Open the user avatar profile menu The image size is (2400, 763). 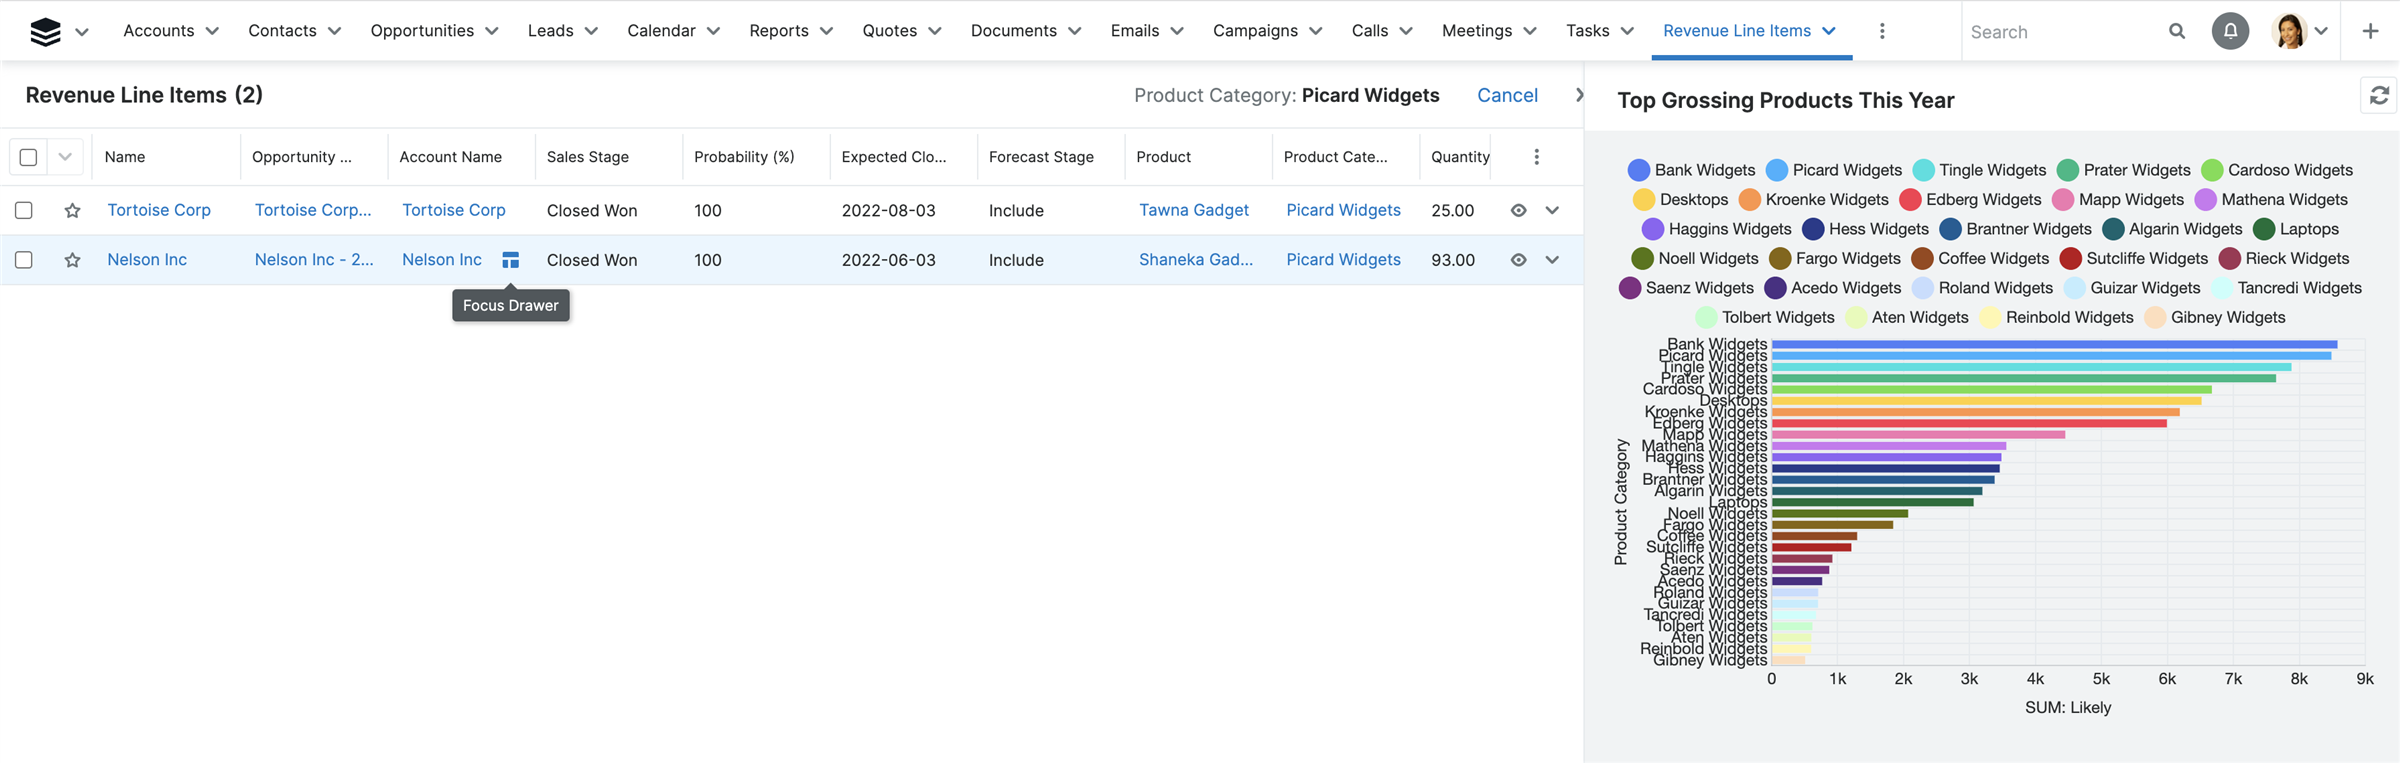2299,31
